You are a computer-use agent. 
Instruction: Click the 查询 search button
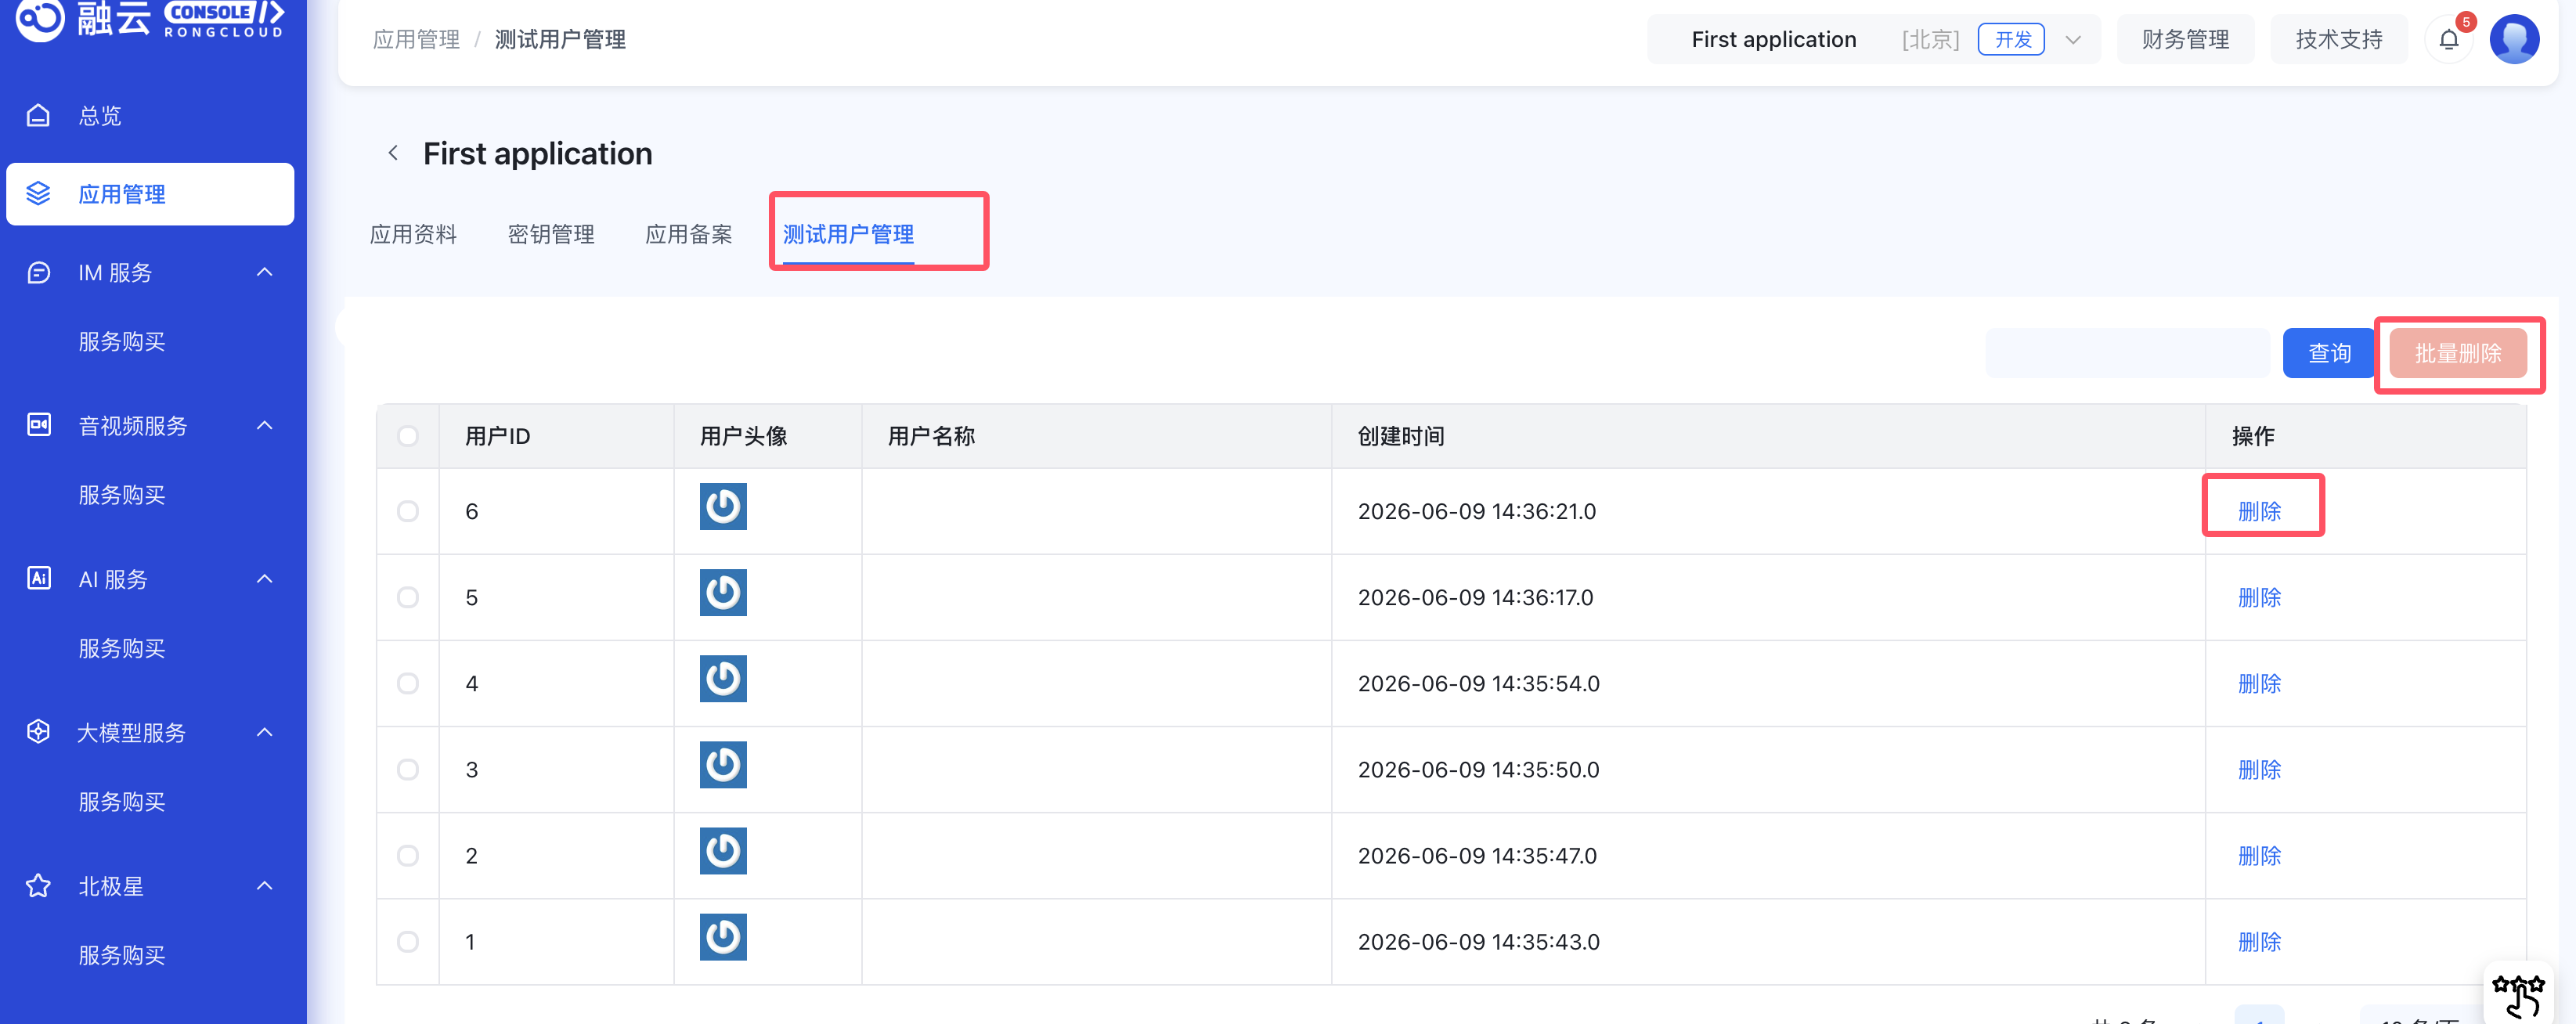[x=2329, y=353]
